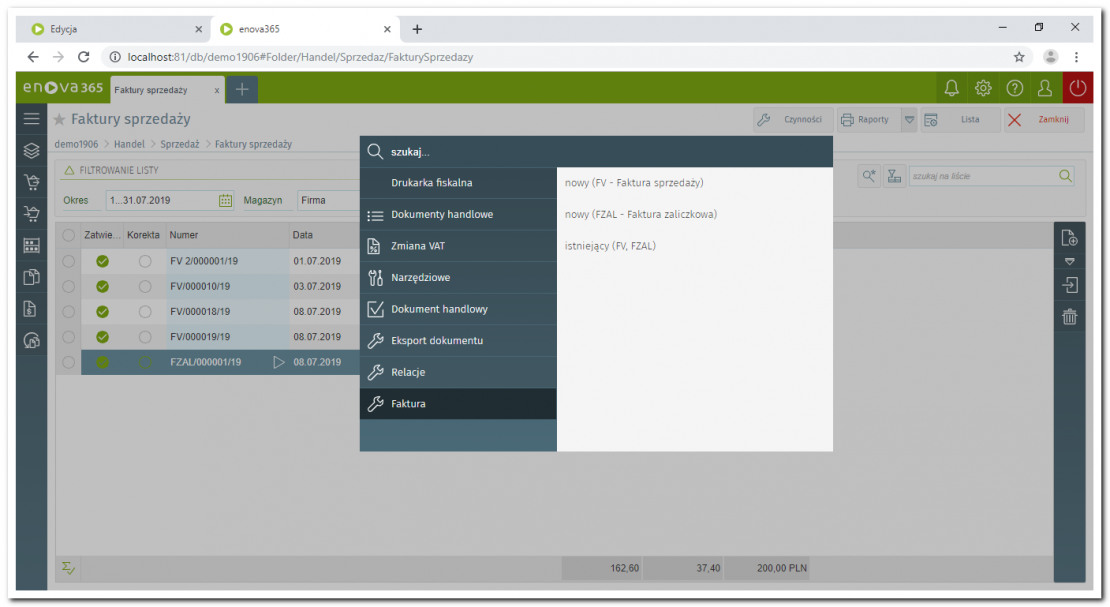1110x607 pixels.
Task: Click the help question mark icon
Action: tap(1014, 89)
